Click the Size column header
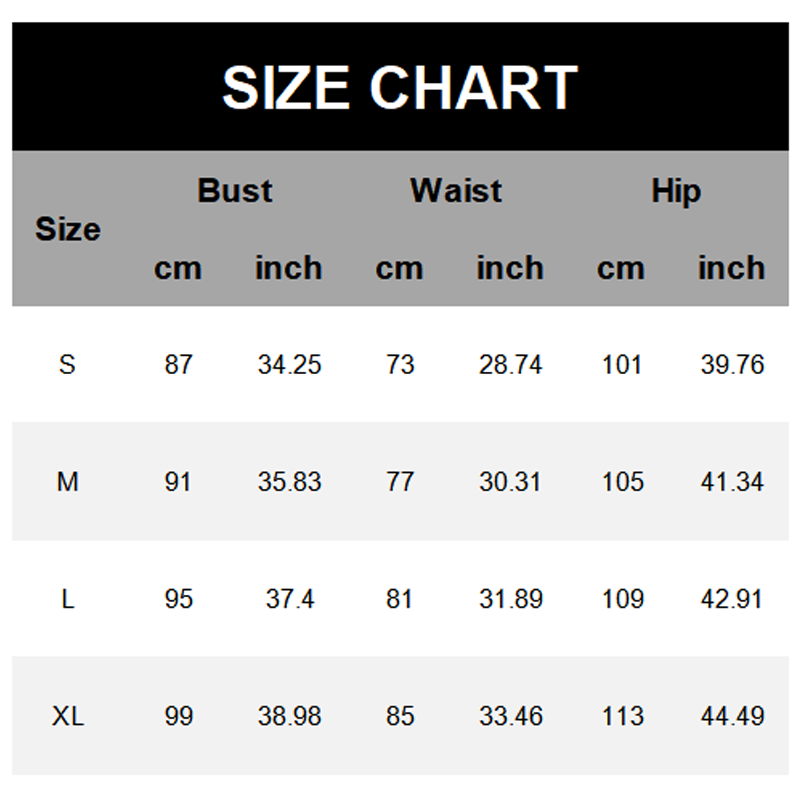The width and height of the screenshot is (800, 800). pos(68,229)
